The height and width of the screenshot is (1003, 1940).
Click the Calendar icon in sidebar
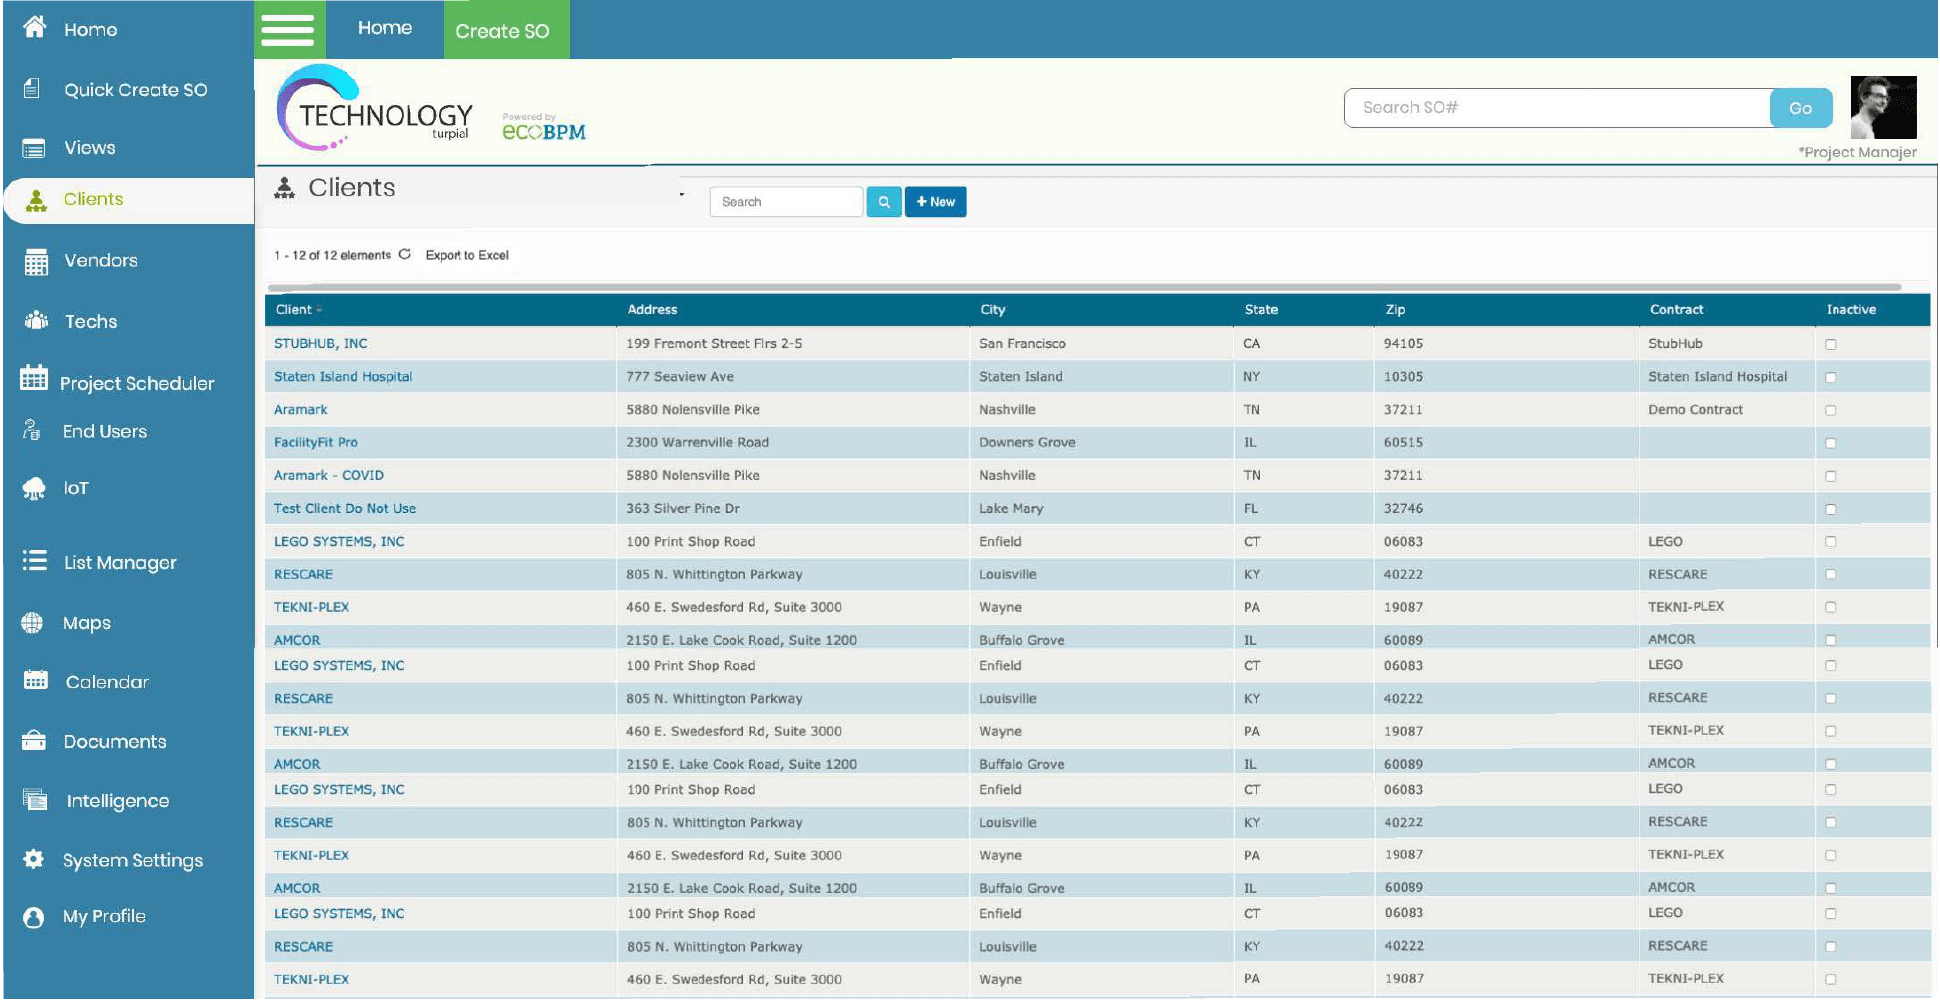(x=35, y=680)
